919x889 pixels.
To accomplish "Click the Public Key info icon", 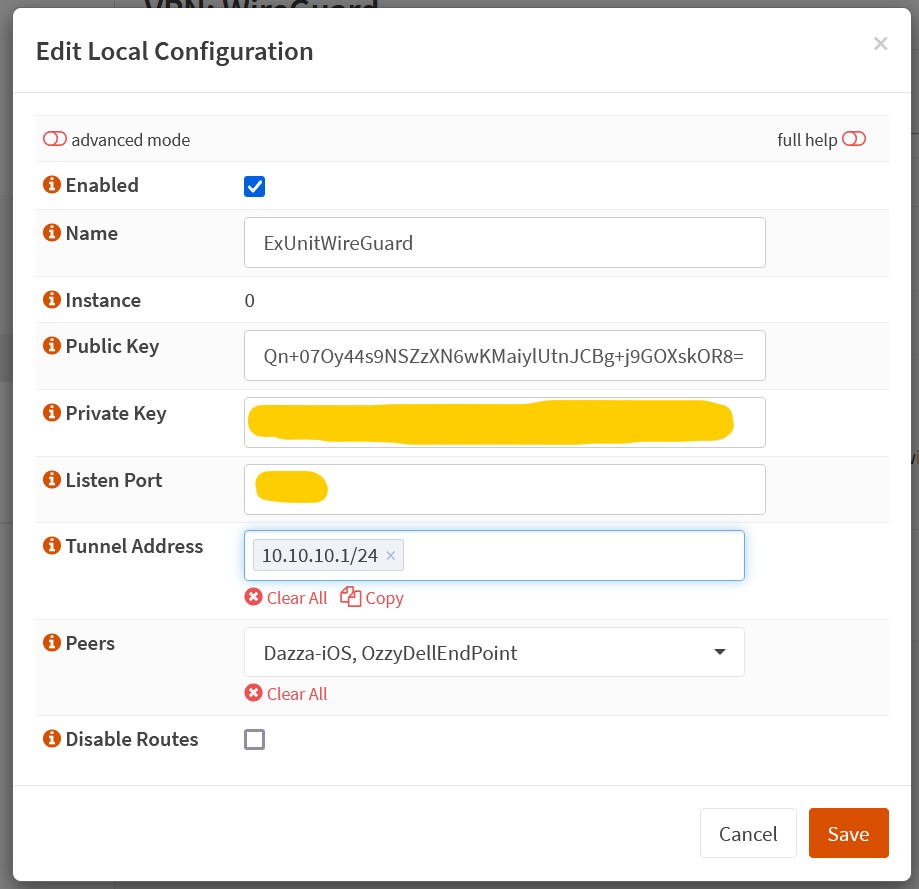I will click(51, 346).
